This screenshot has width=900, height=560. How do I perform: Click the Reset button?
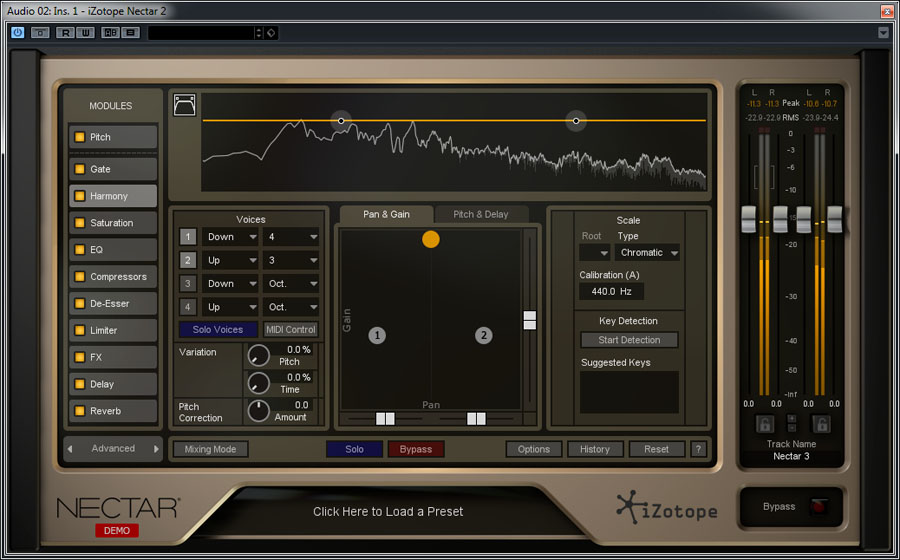point(656,449)
